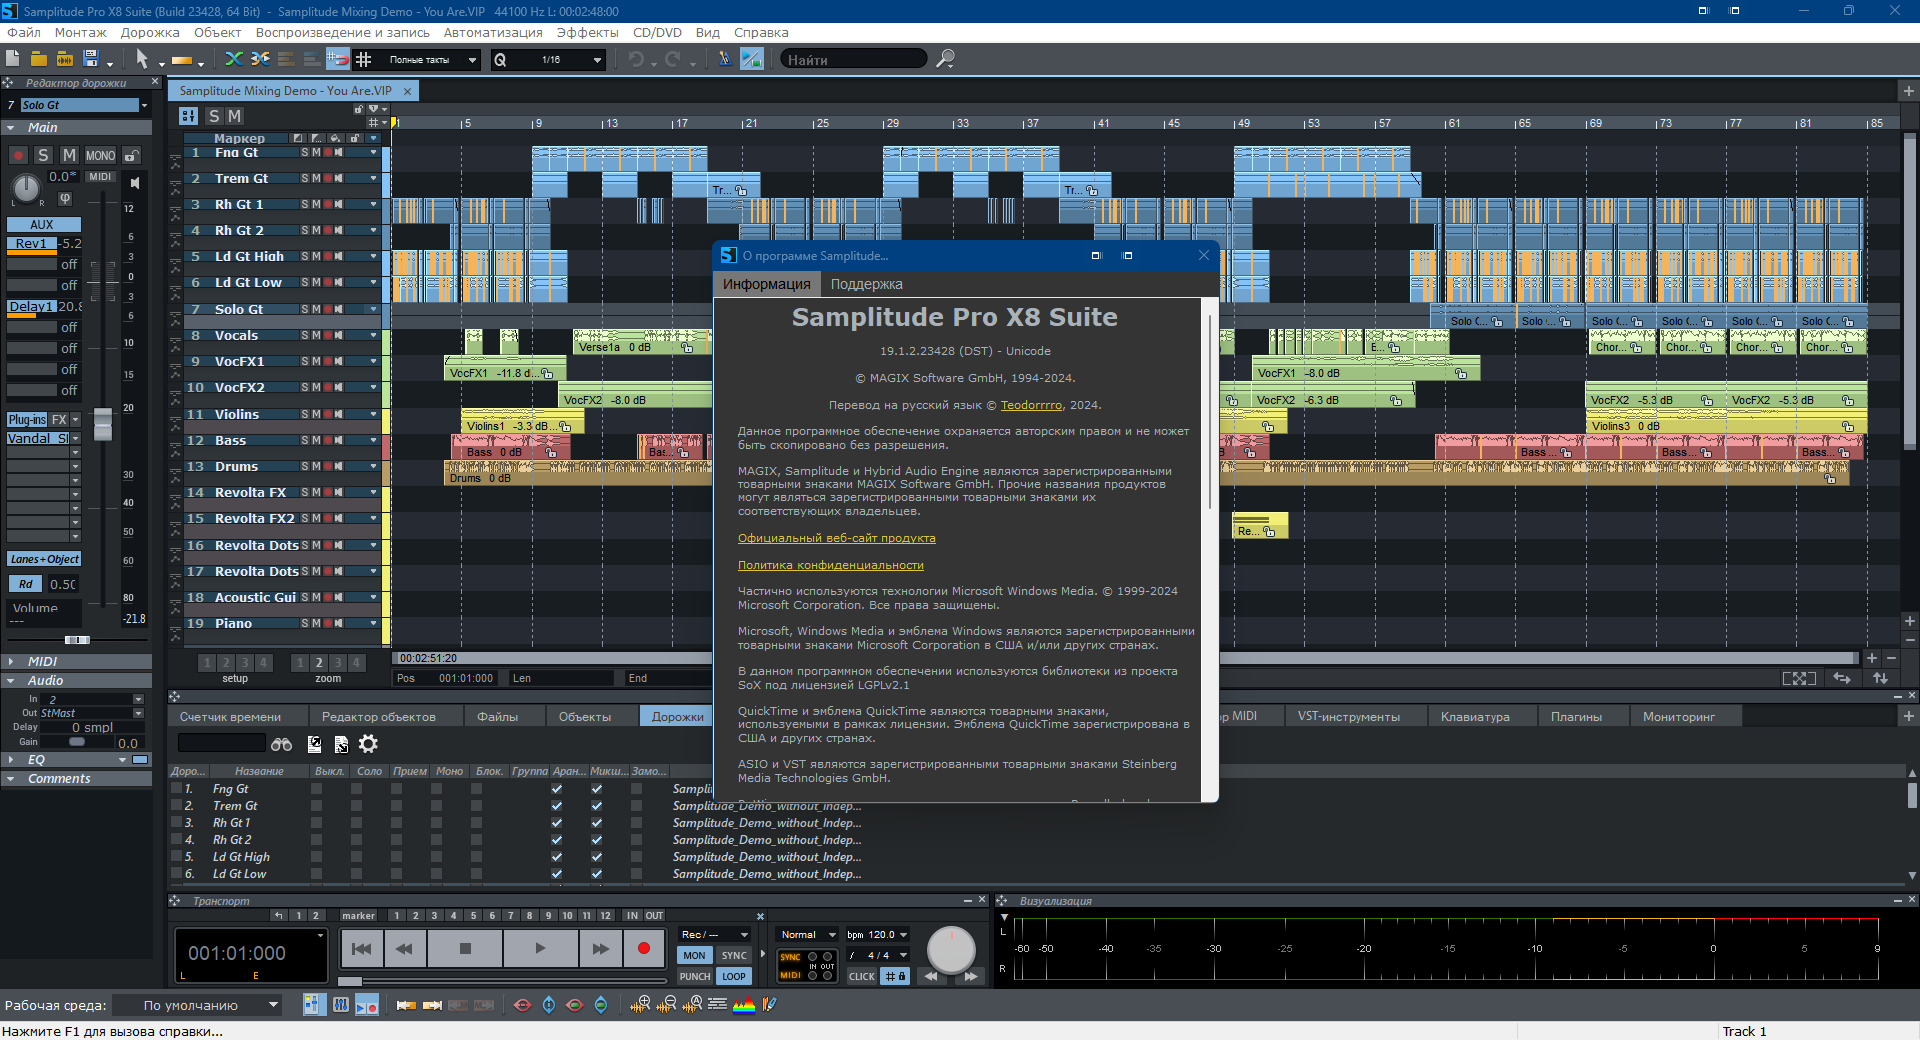This screenshot has width=1920, height=1040.
Task: Open the VST-инструменты tab
Action: click(x=1349, y=717)
